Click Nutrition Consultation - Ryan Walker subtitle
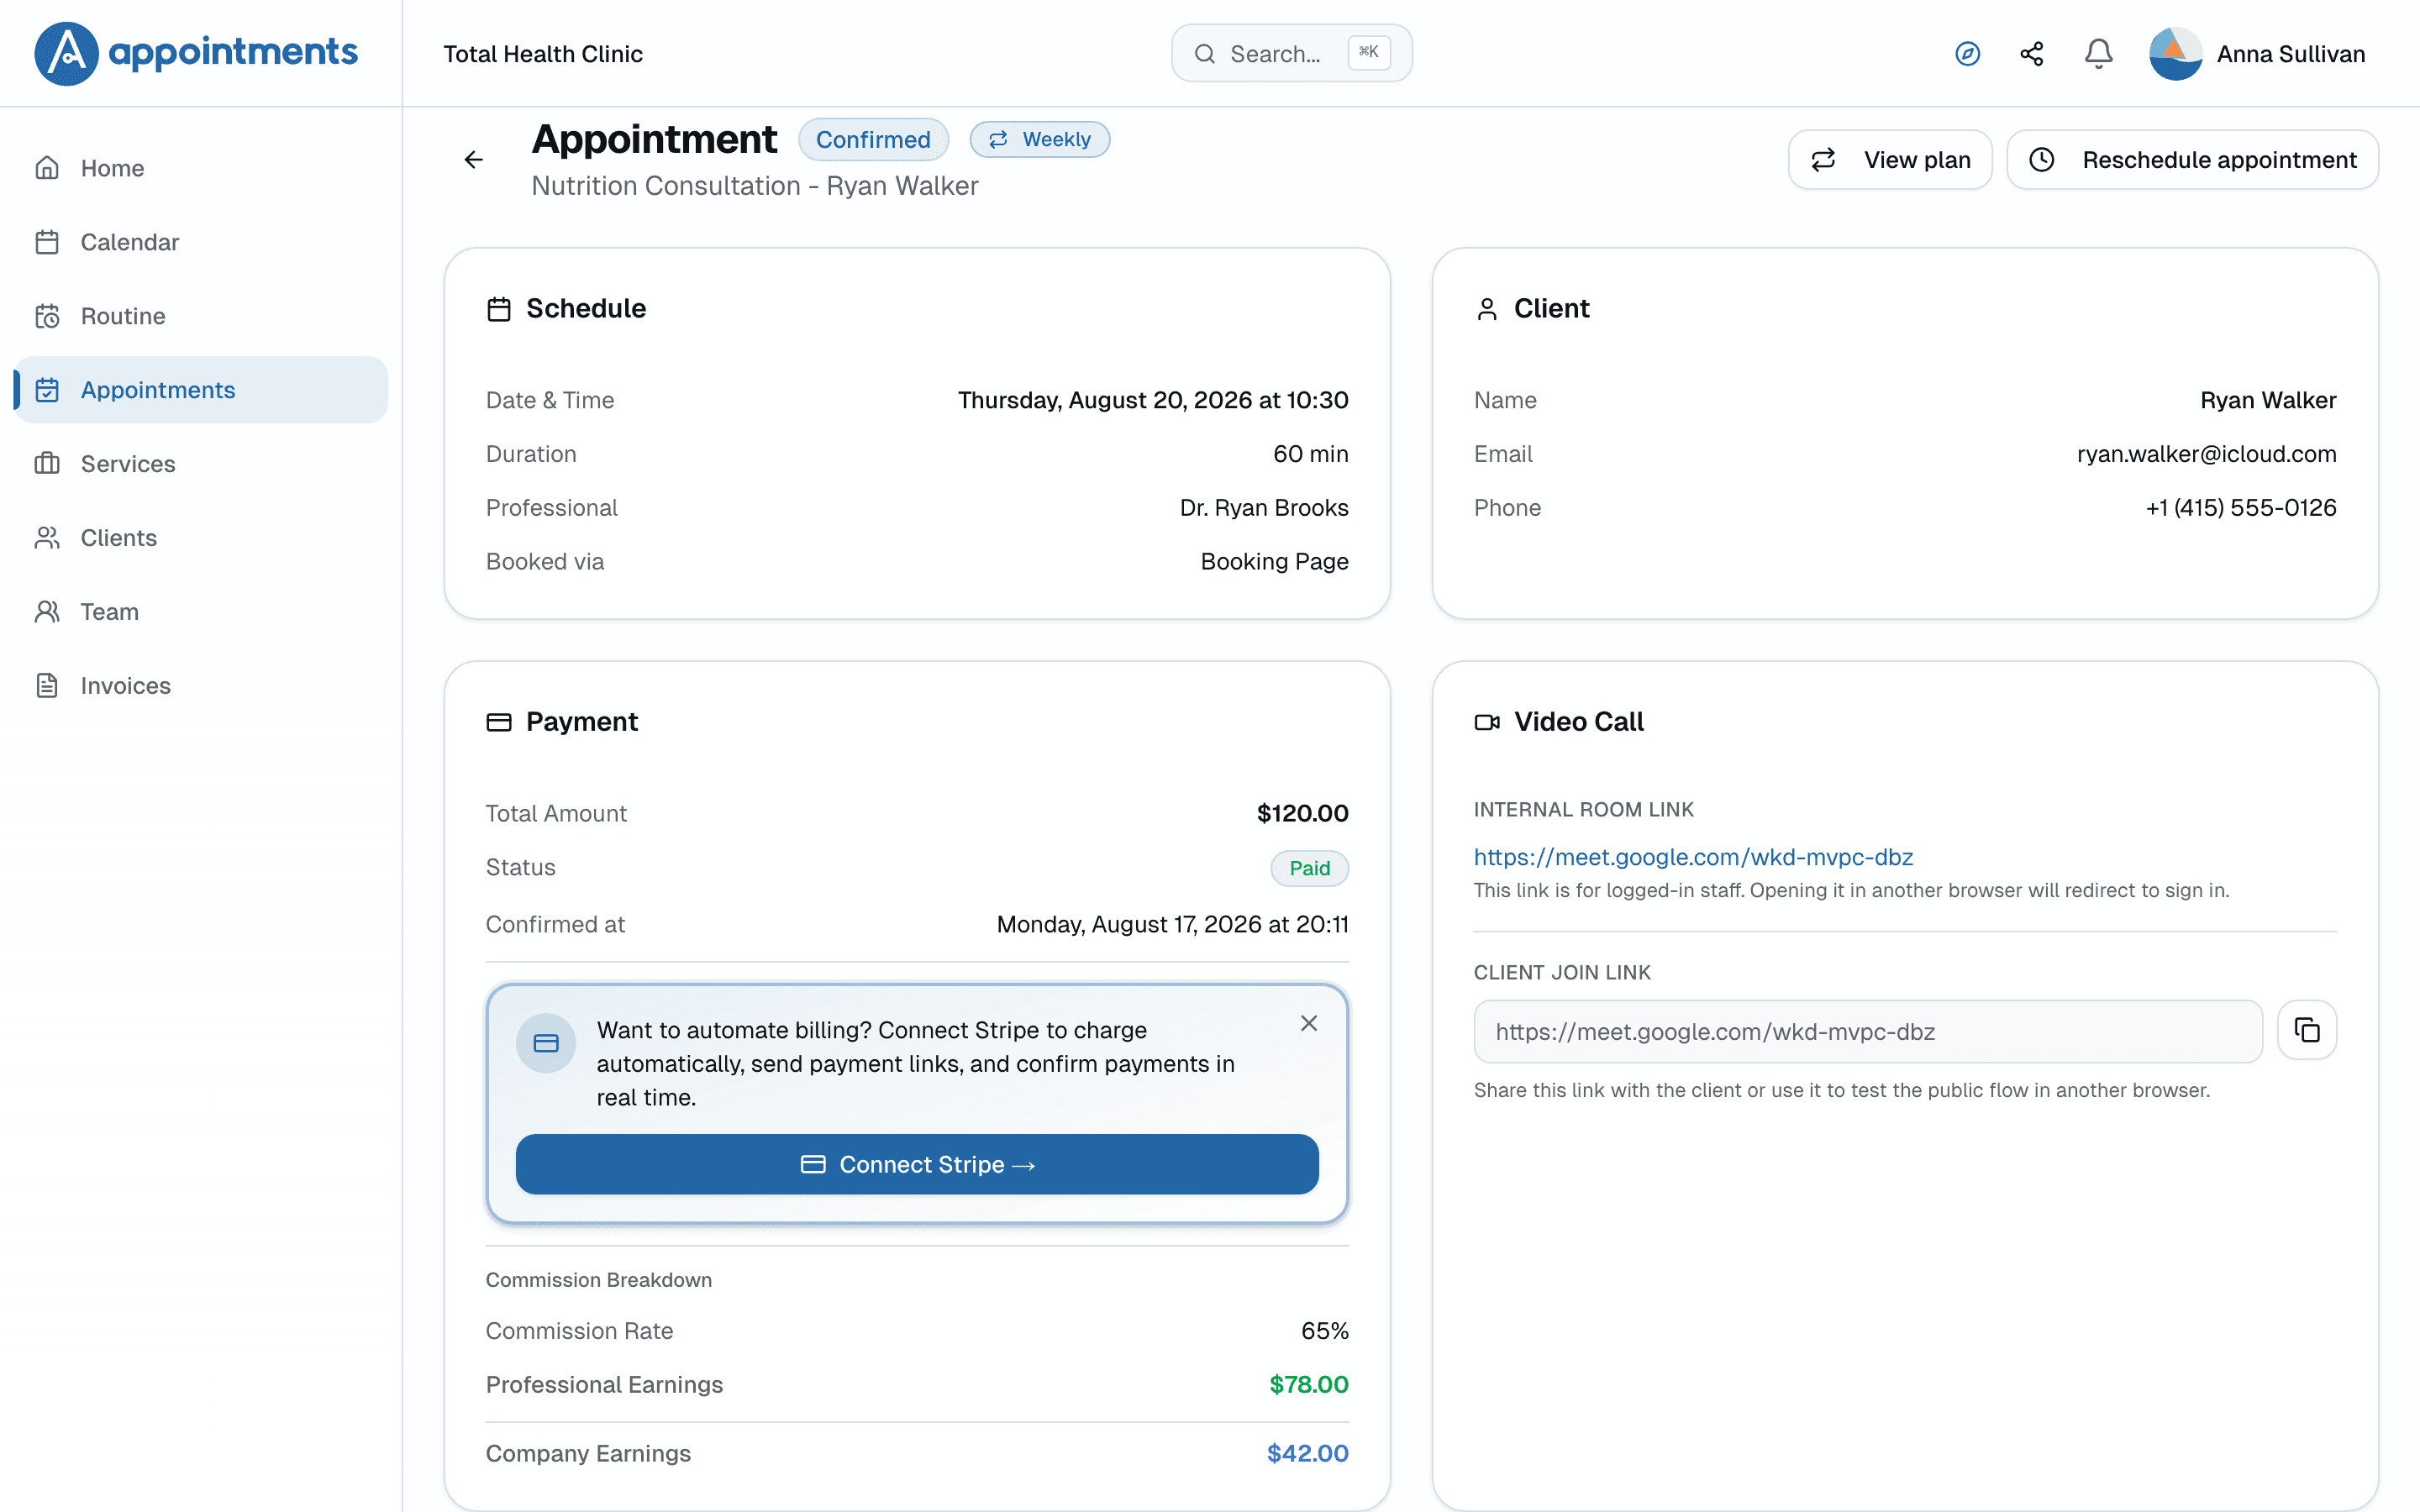 (x=755, y=186)
